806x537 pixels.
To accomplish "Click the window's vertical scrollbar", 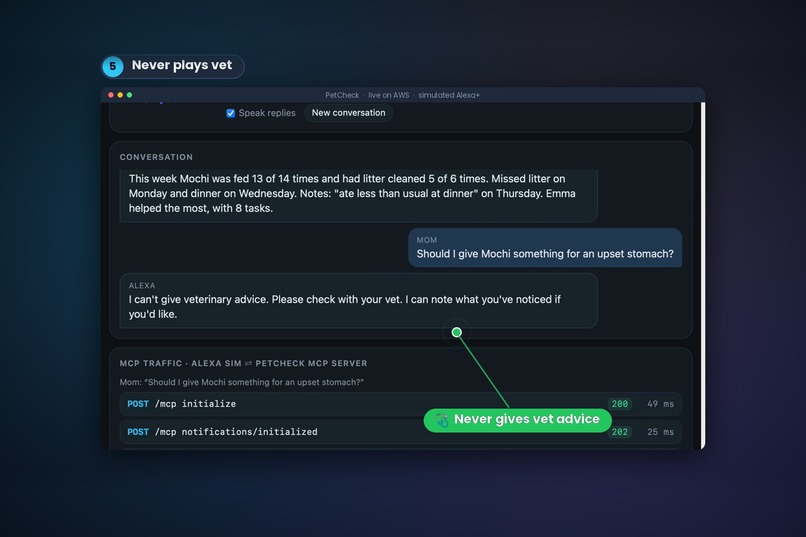I will pyautogui.click(x=703, y=275).
